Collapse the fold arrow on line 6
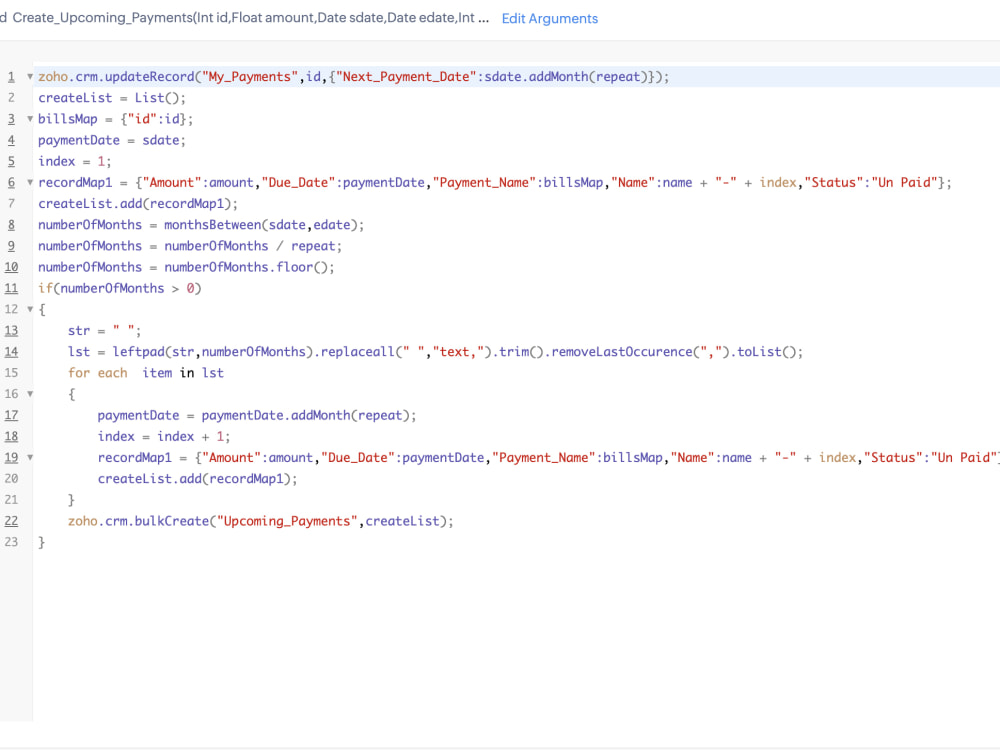1000x750 pixels. [x=30, y=182]
